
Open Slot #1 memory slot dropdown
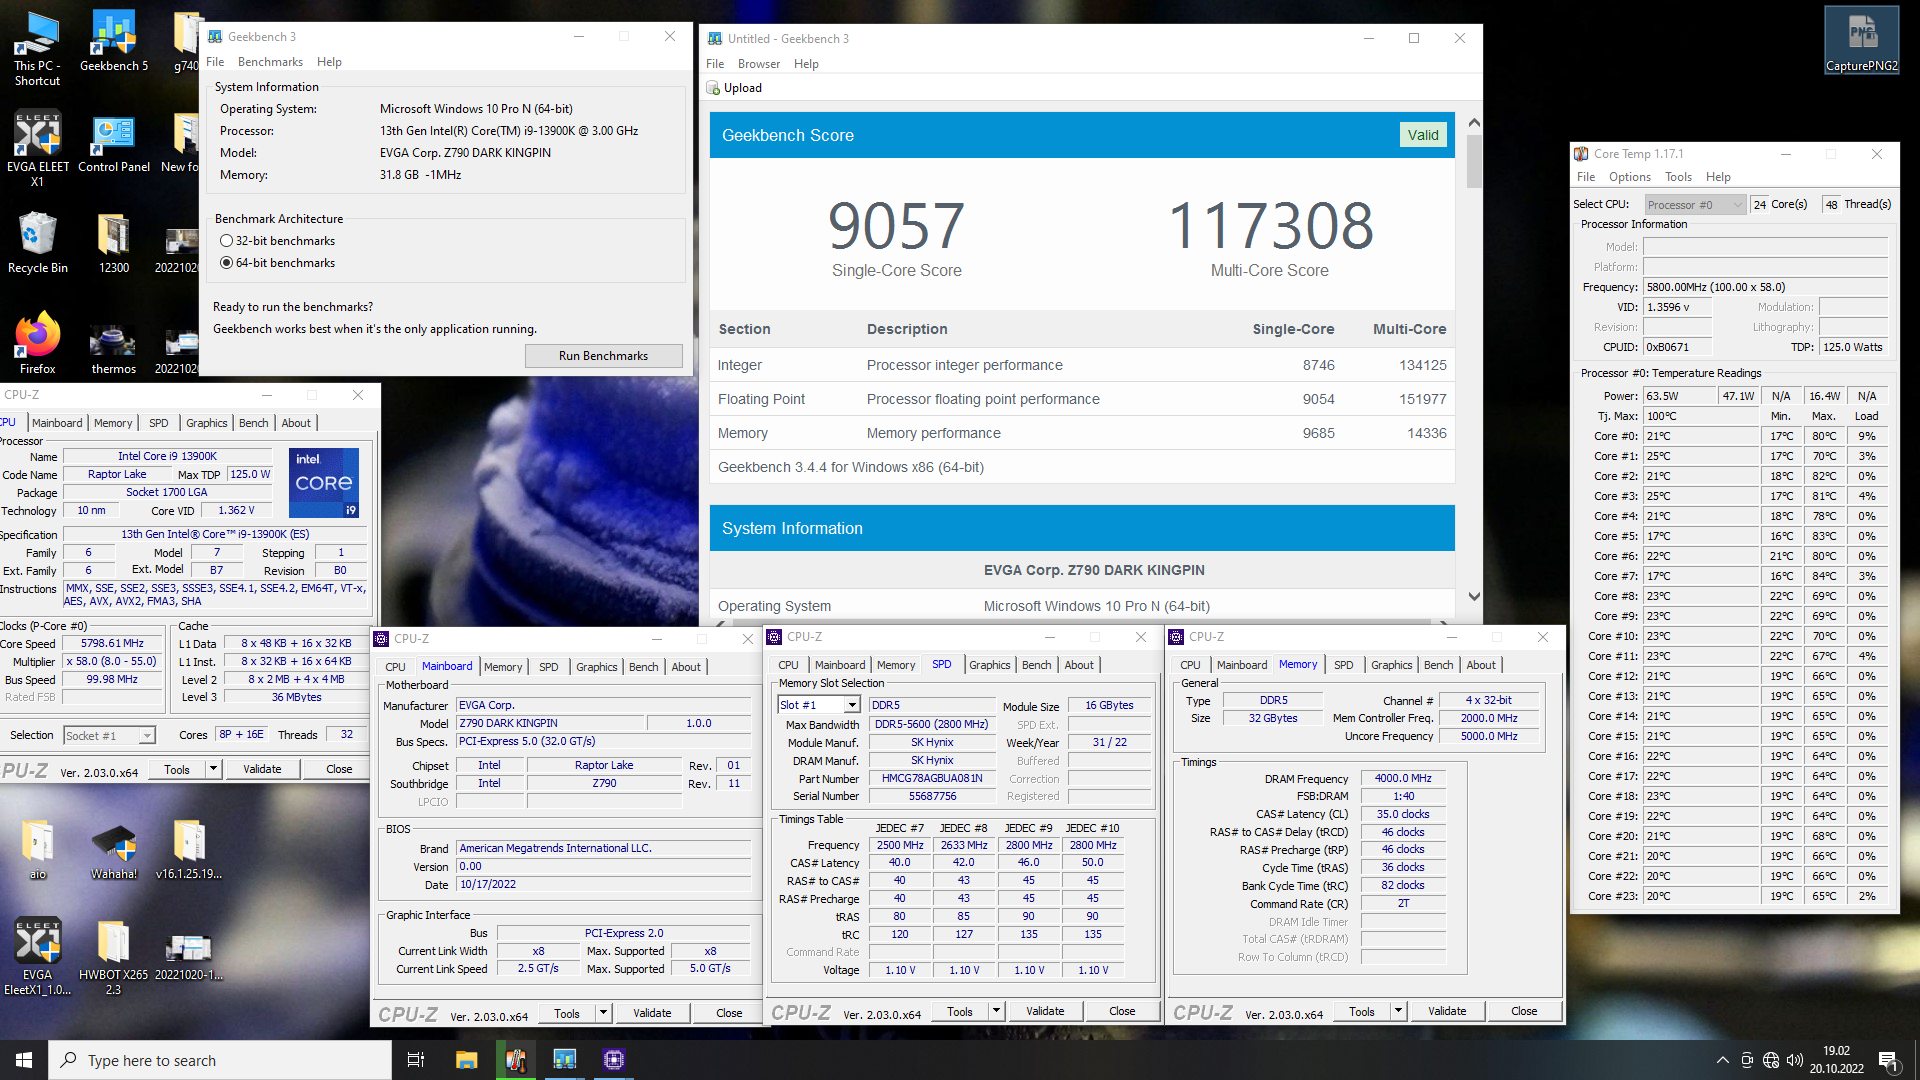[818, 705]
